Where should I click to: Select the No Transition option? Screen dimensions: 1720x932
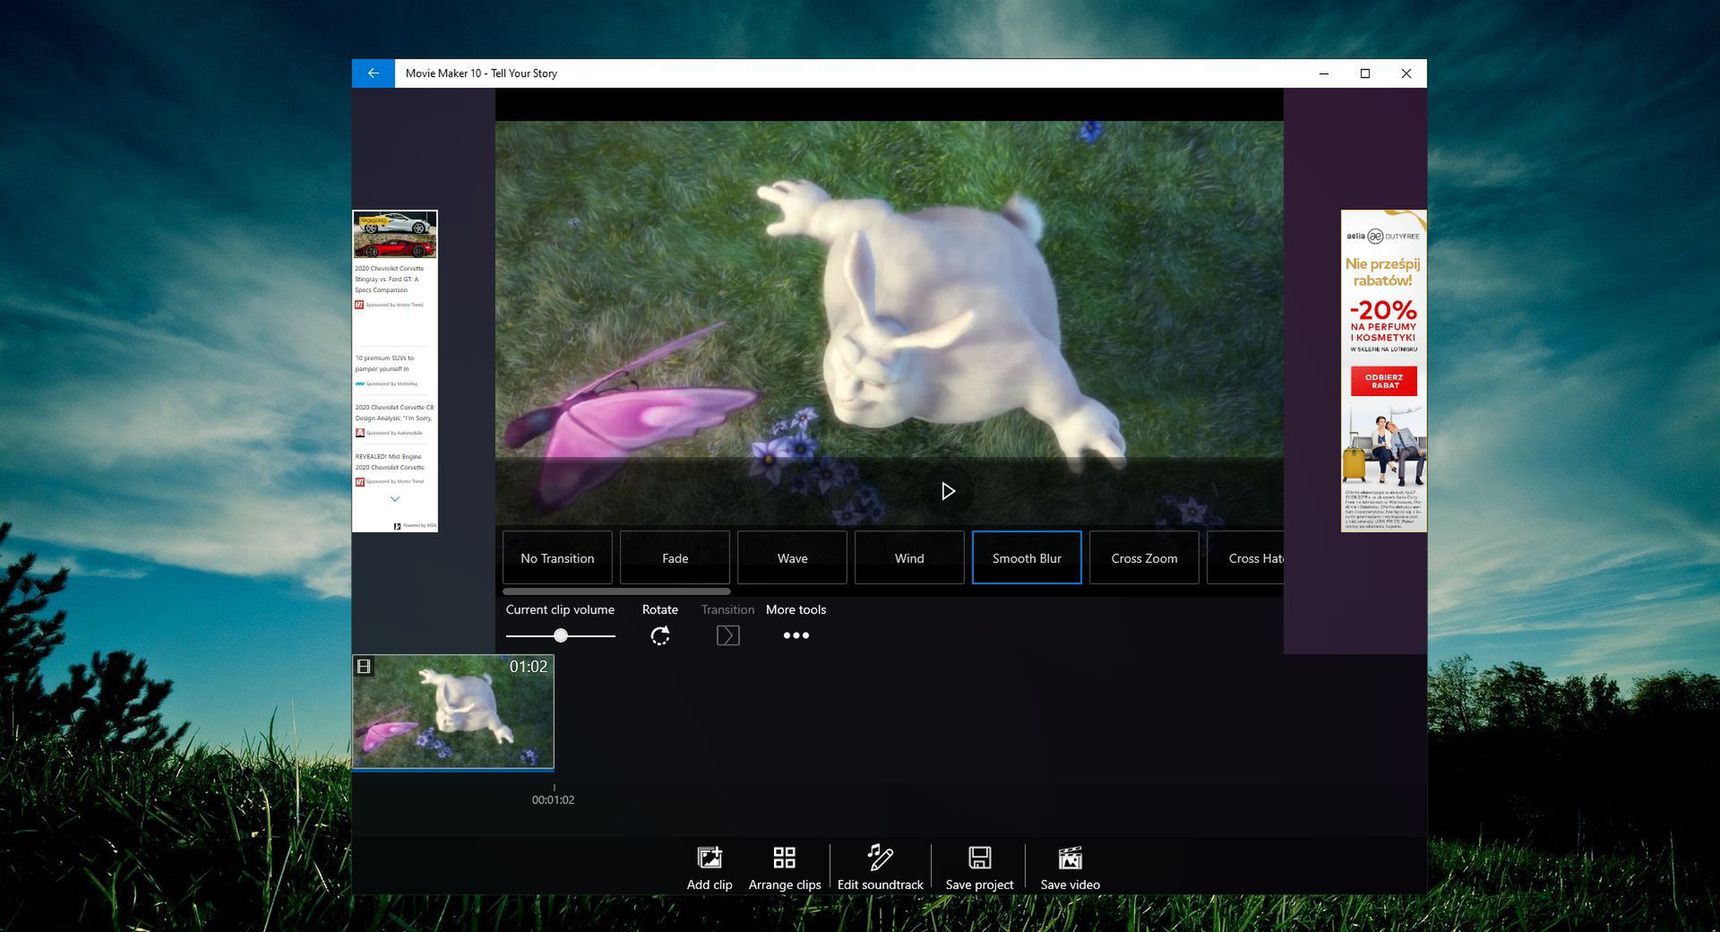tap(557, 558)
